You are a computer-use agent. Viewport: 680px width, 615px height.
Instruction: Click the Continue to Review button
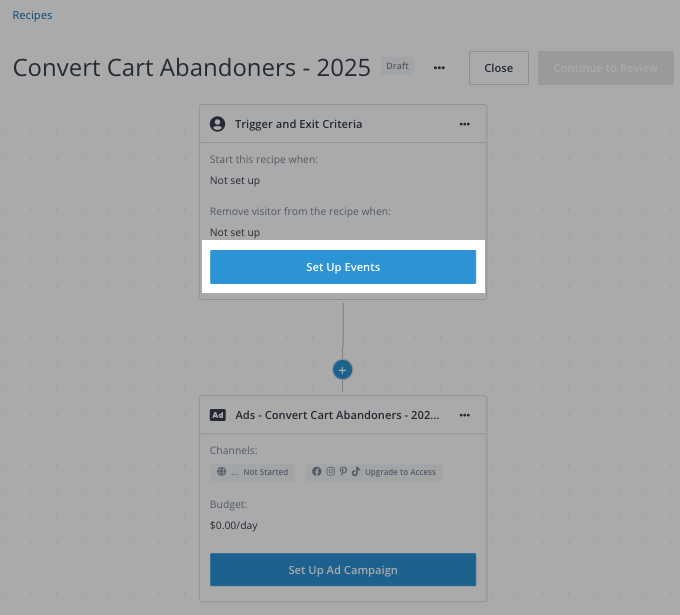coord(606,68)
